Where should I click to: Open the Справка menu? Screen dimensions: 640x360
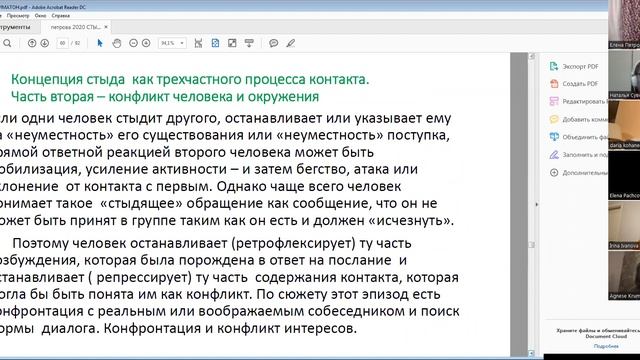pos(61,16)
